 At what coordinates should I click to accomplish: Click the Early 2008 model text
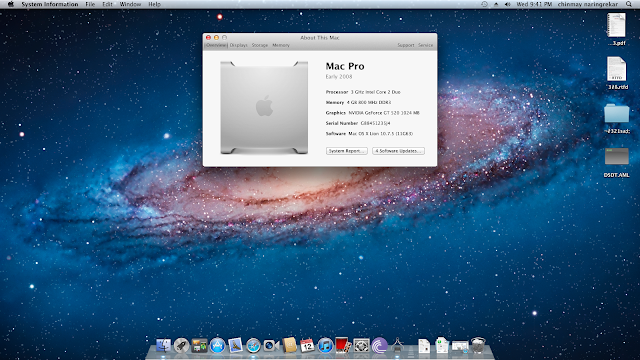tap(339, 77)
